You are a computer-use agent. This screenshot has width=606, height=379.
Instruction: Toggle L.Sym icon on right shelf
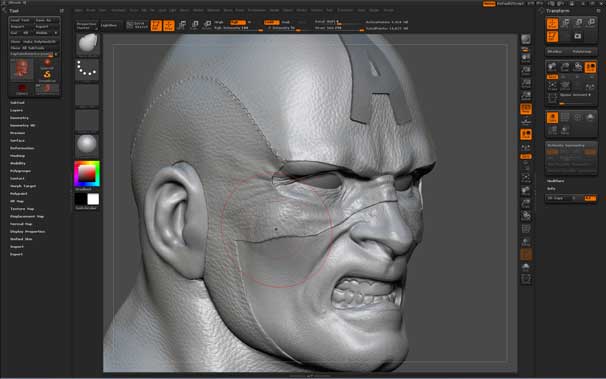point(526,148)
